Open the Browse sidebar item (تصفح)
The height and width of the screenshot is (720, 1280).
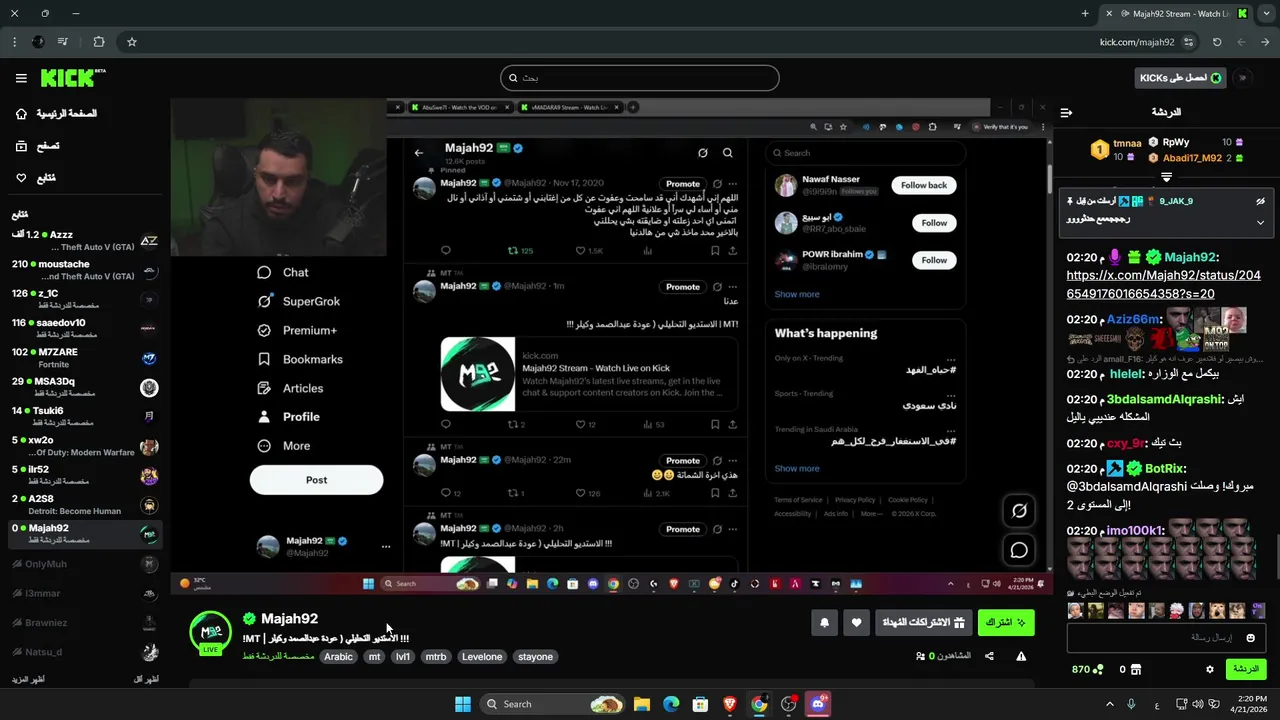[37, 146]
